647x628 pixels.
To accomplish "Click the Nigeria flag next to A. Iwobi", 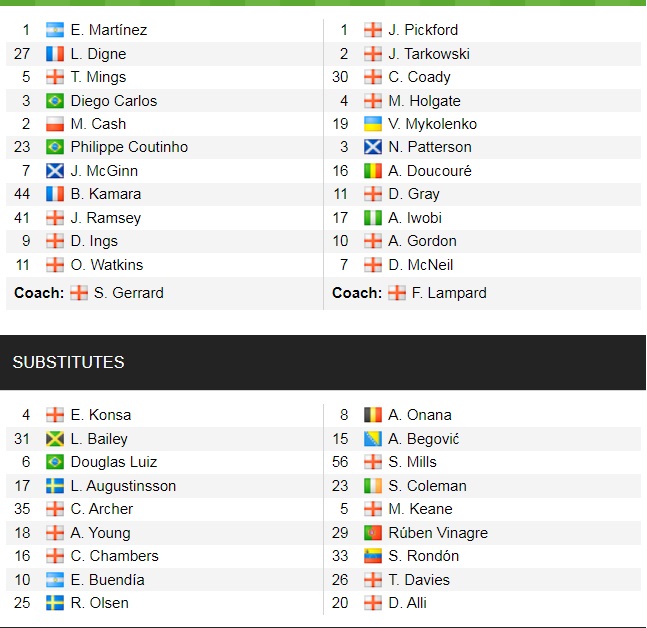I will click(x=373, y=218).
